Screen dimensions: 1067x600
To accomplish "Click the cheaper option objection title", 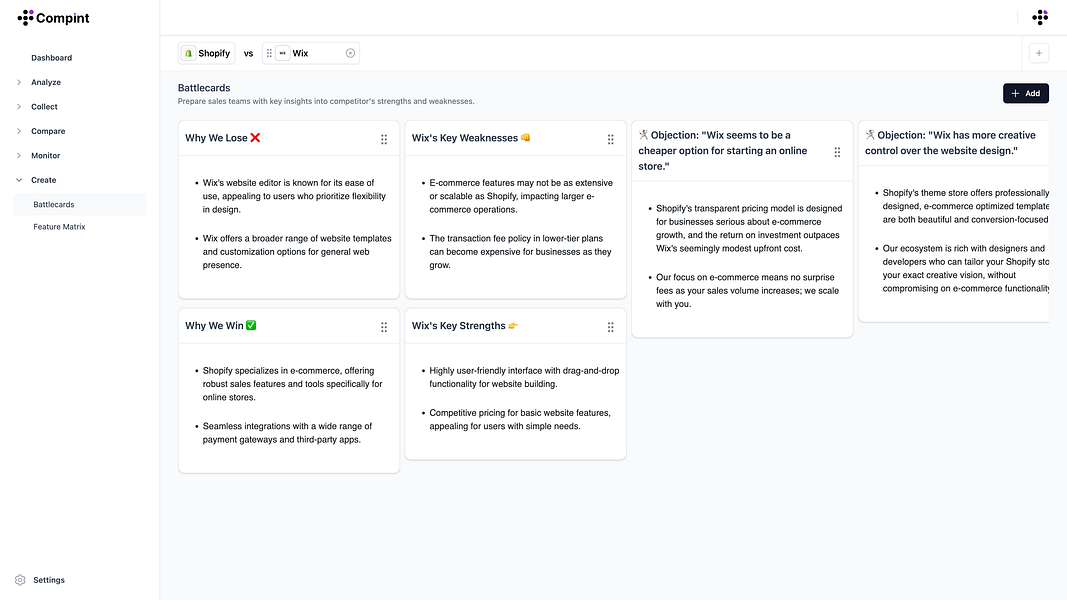I will pyautogui.click(x=723, y=151).
